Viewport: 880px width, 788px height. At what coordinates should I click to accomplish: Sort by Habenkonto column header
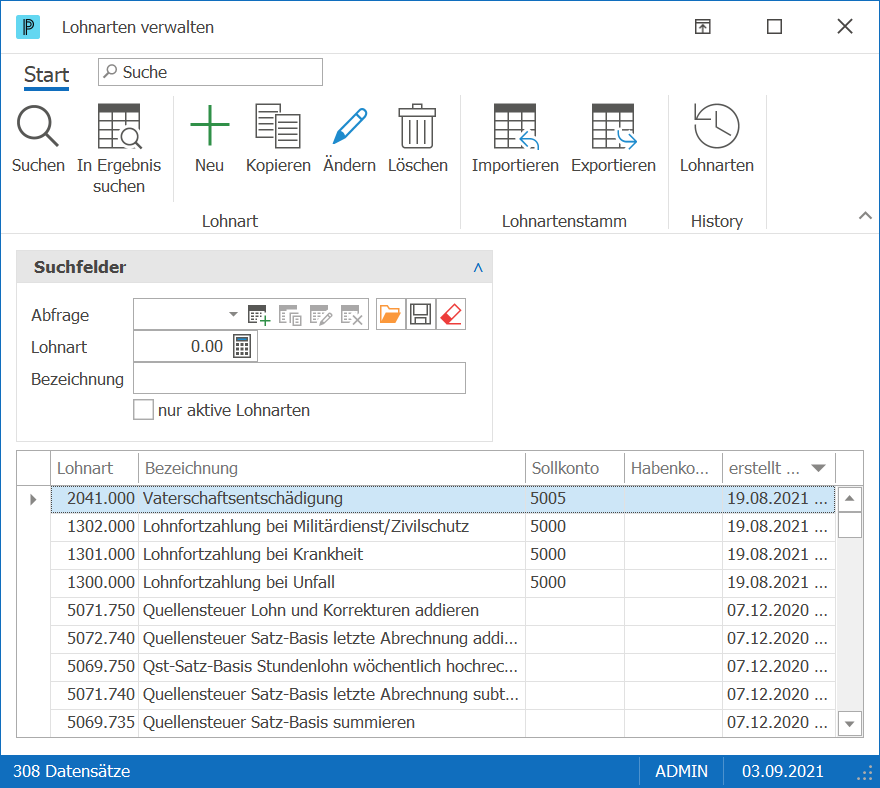[673, 468]
